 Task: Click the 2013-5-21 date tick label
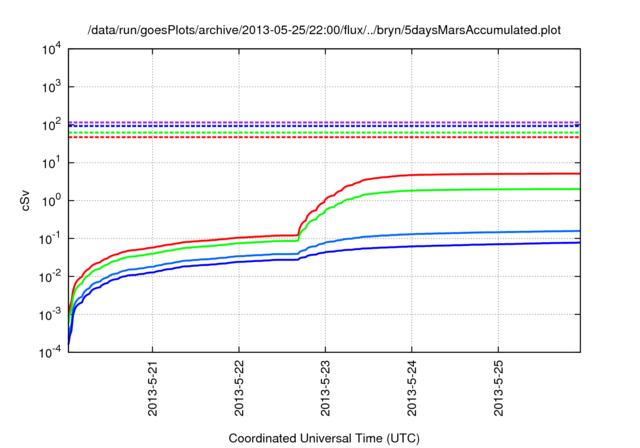click(153, 388)
